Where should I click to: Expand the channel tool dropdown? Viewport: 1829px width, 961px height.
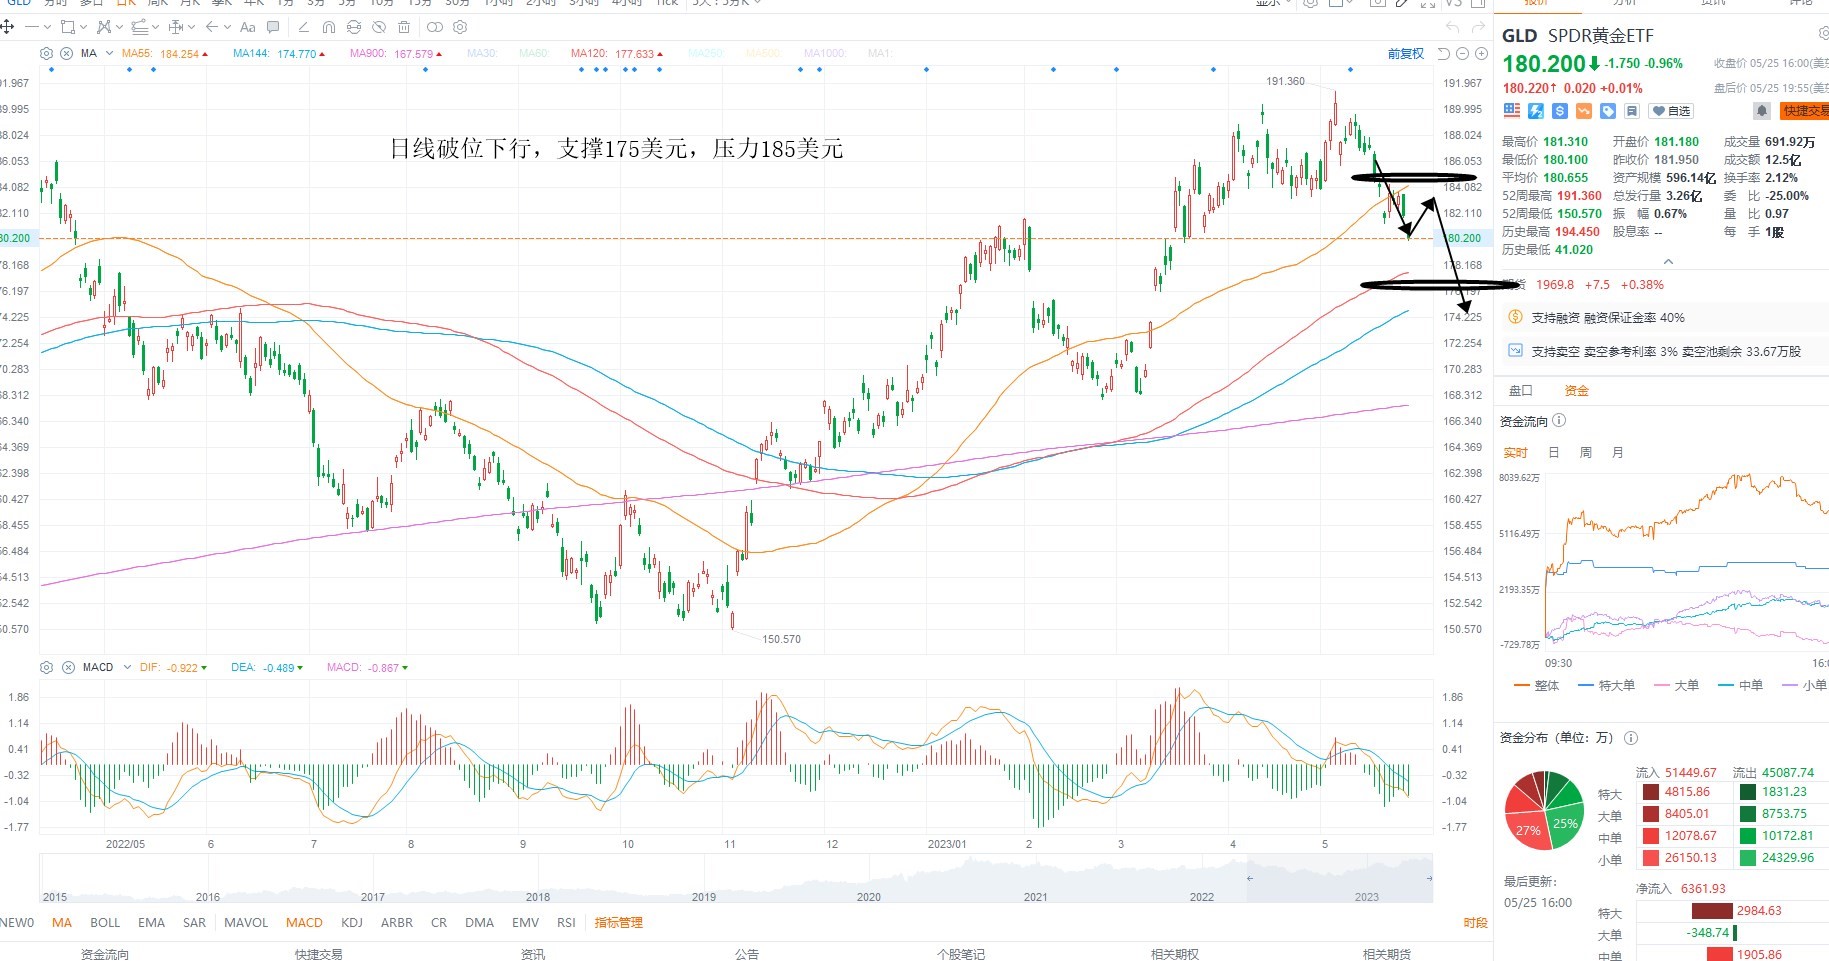(155, 27)
